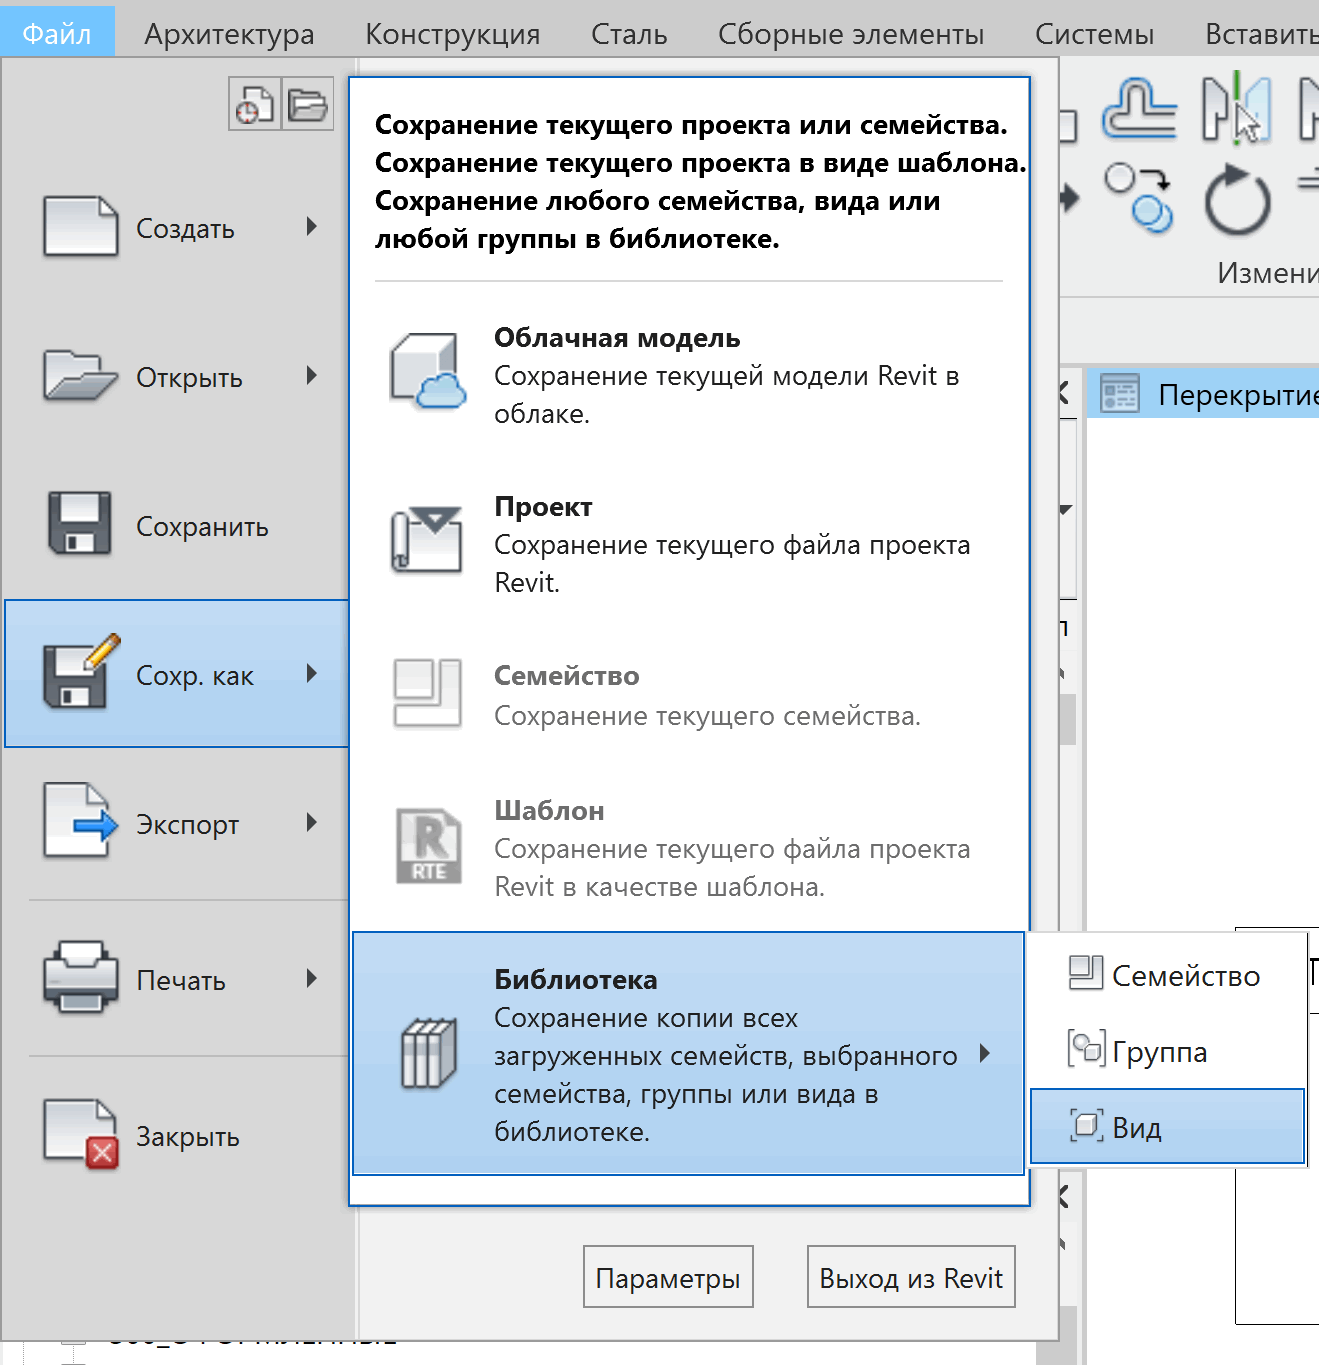The width and height of the screenshot is (1319, 1365).
Task: Click the Выход из Revit button
Action: (911, 1277)
